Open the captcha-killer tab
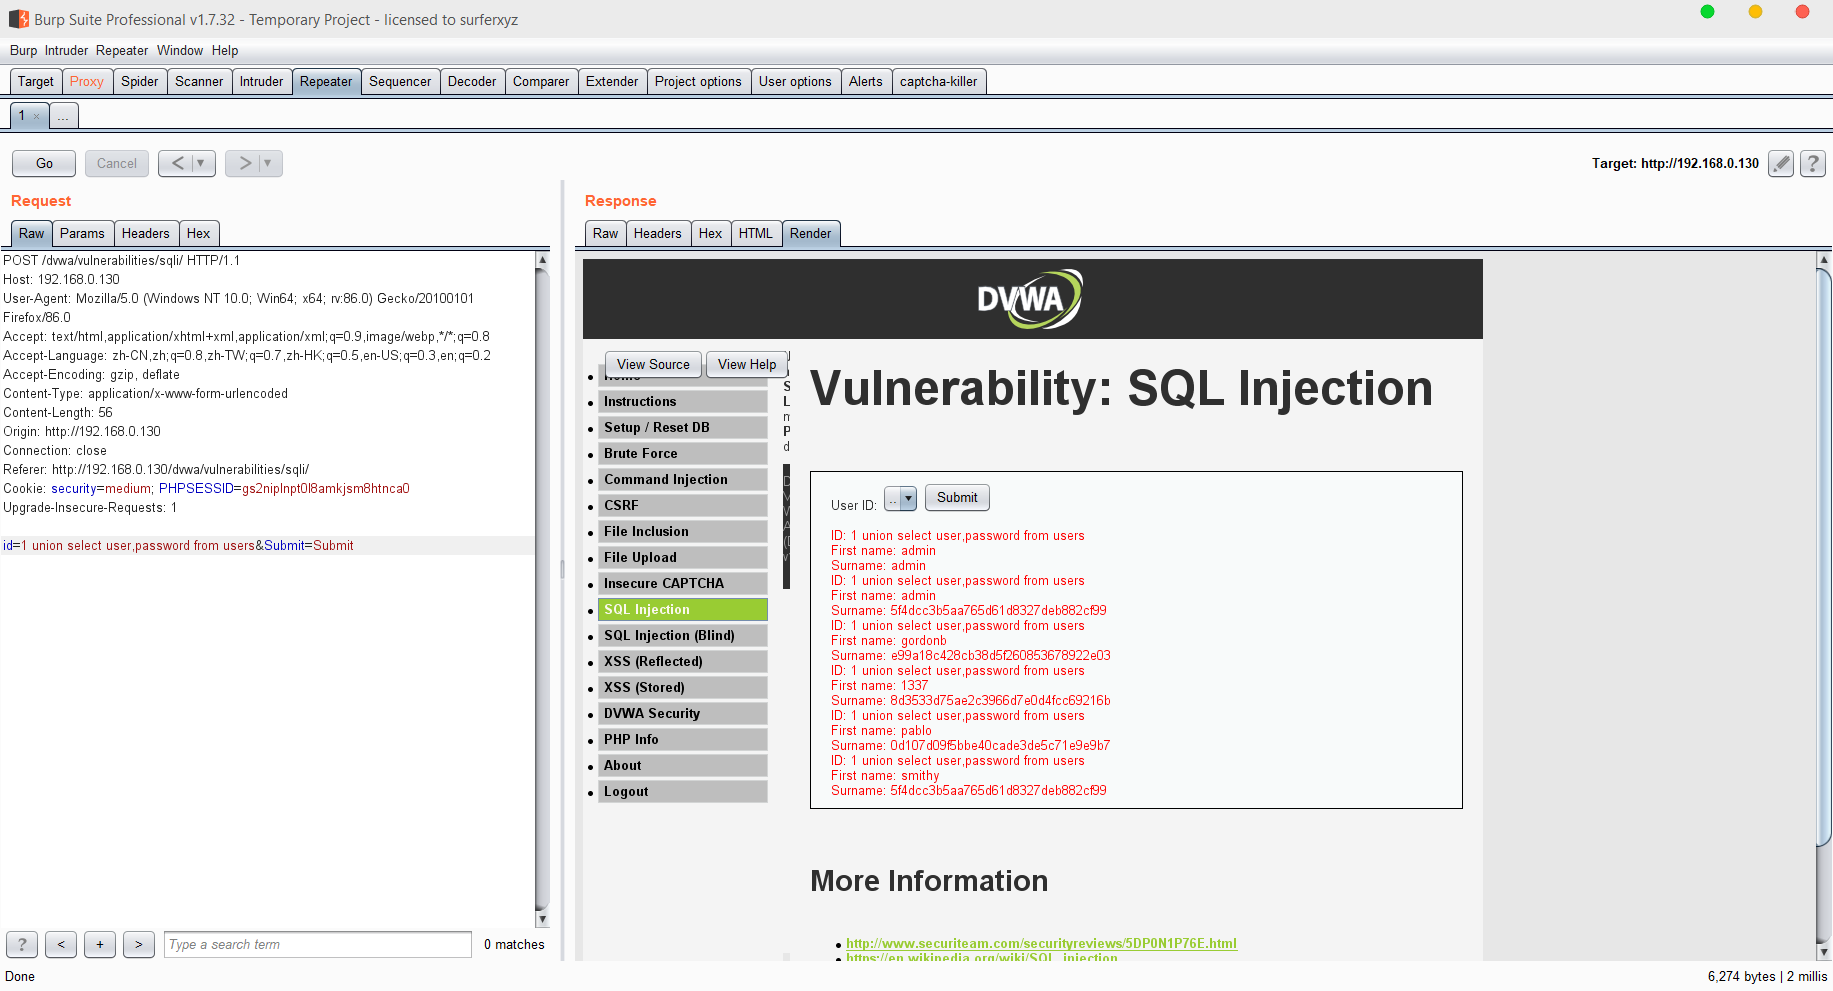This screenshot has width=1833, height=991. point(939,81)
